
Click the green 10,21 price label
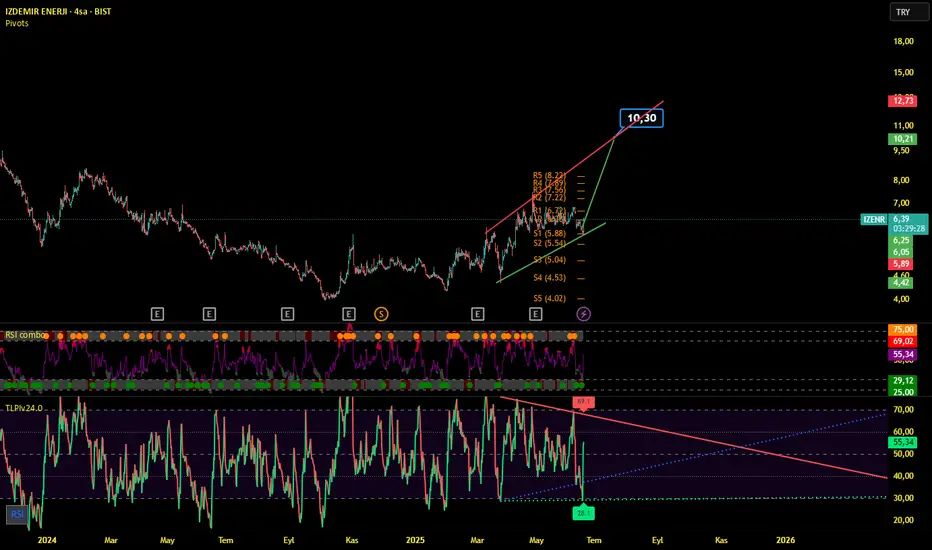click(902, 139)
